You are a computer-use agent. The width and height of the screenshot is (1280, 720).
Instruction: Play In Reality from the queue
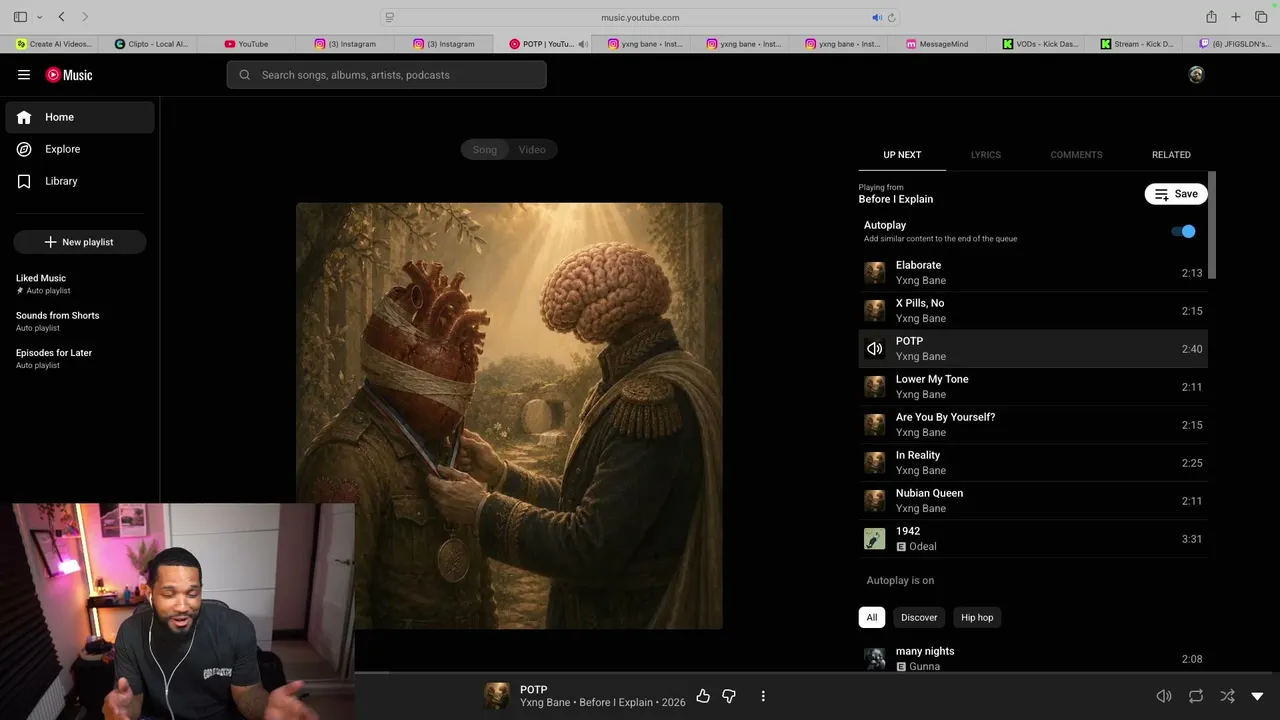pos(1033,463)
